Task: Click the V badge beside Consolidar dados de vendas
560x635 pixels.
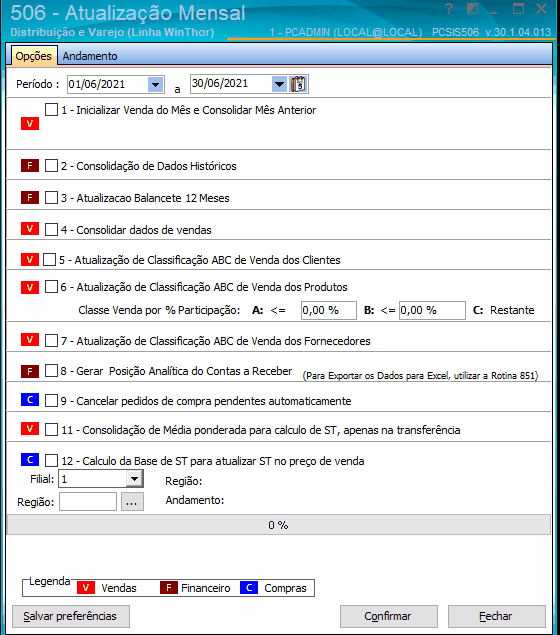Action: click(30, 229)
